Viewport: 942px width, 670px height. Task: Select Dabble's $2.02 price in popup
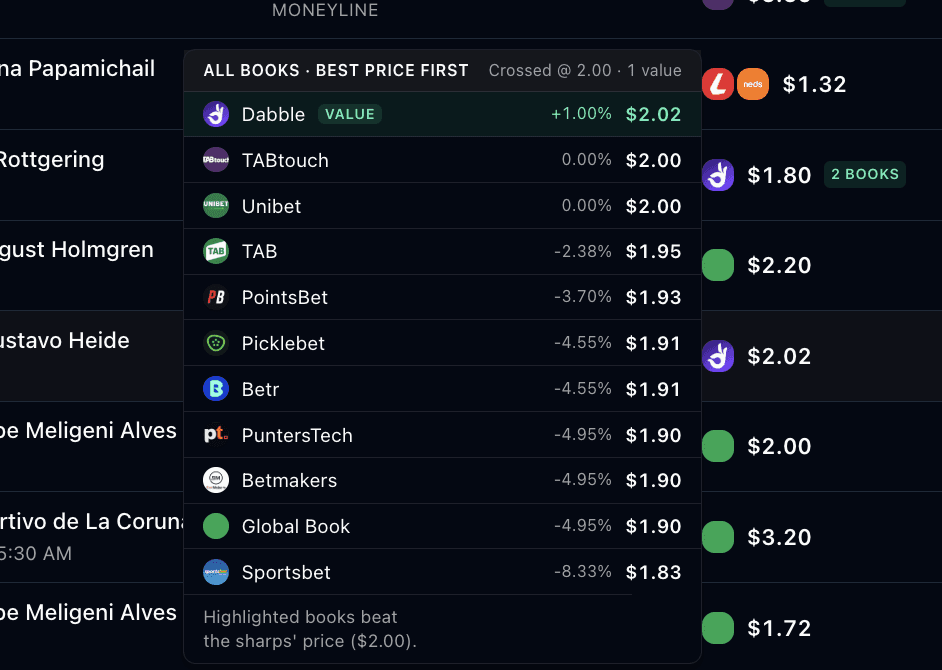pos(653,114)
